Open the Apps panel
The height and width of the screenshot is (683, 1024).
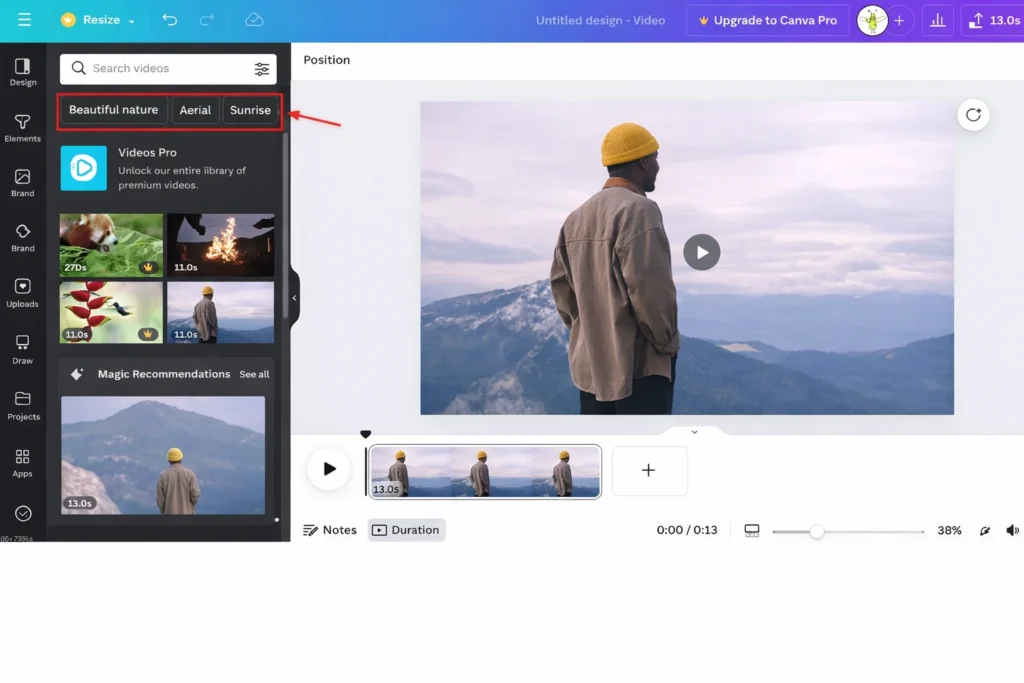pyautogui.click(x=23, y=462)
